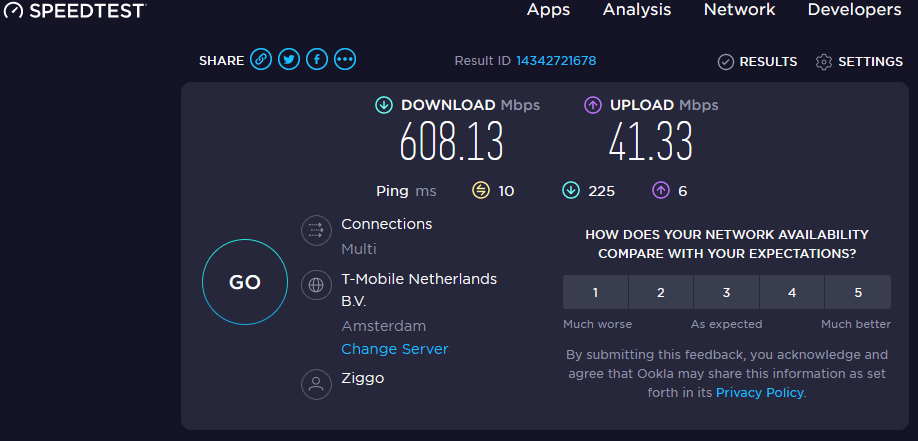Select rating 3 as expected
This screenshot has width=918, height=441.
tap(727, 293)
